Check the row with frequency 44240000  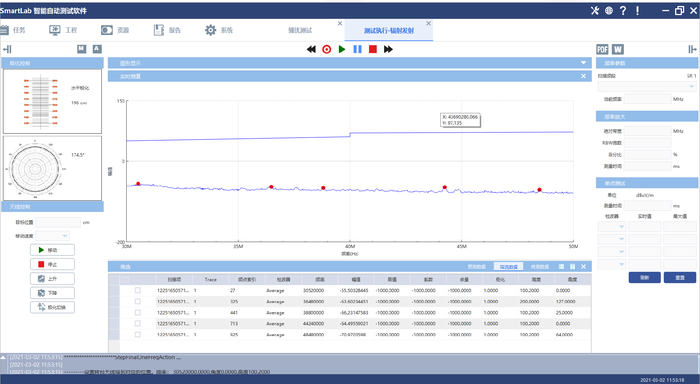pos(138,323)
